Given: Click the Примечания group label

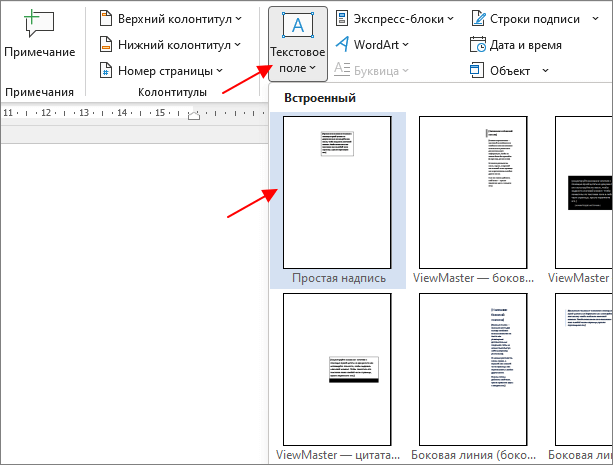Looking at the screenshot, I should point(39,92).
